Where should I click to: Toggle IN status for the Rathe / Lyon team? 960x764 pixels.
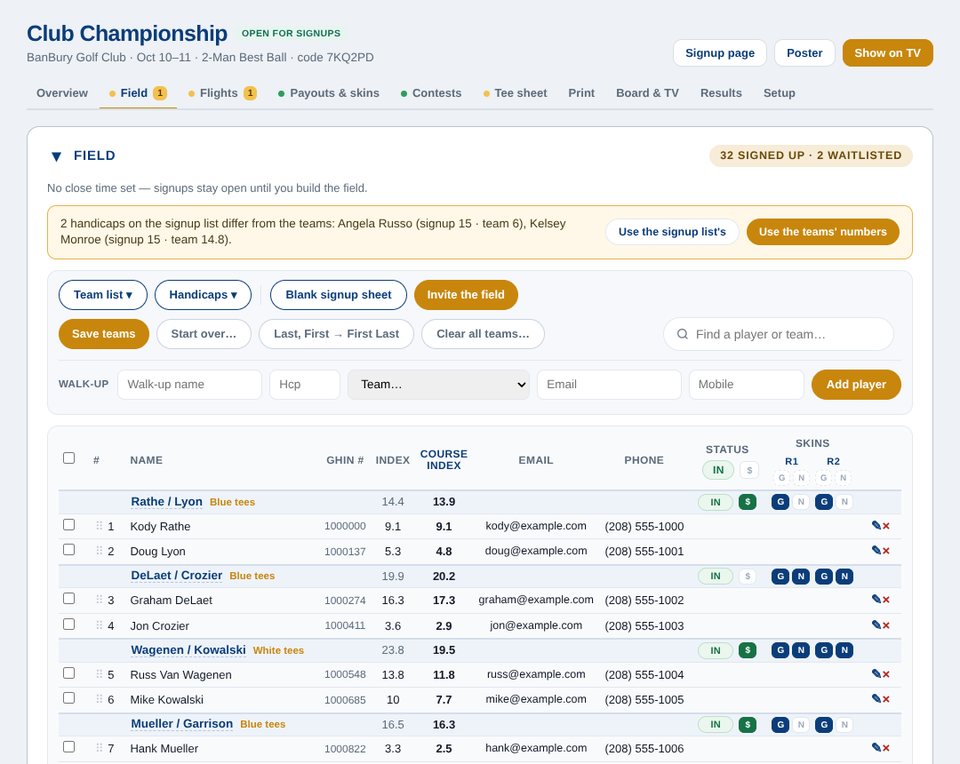pos(715,502)
